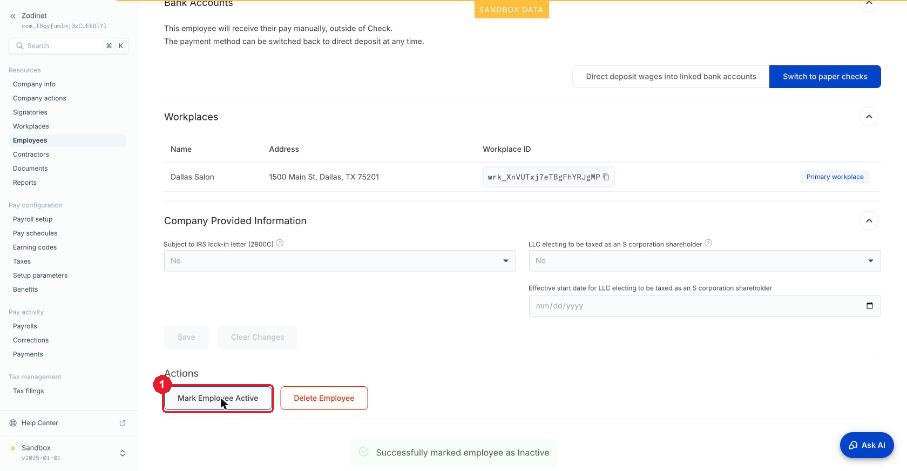Open Reports in sidebar
Viewport: 907px width, 471px height.
click(x=24, y=182)
